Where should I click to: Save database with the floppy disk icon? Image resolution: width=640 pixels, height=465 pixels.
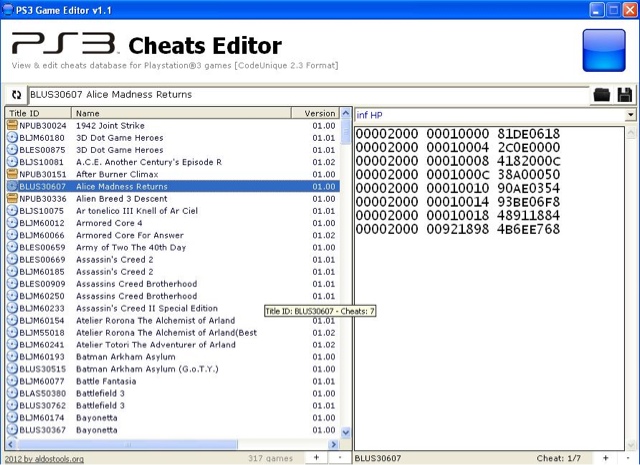click(x=625, y=95)
